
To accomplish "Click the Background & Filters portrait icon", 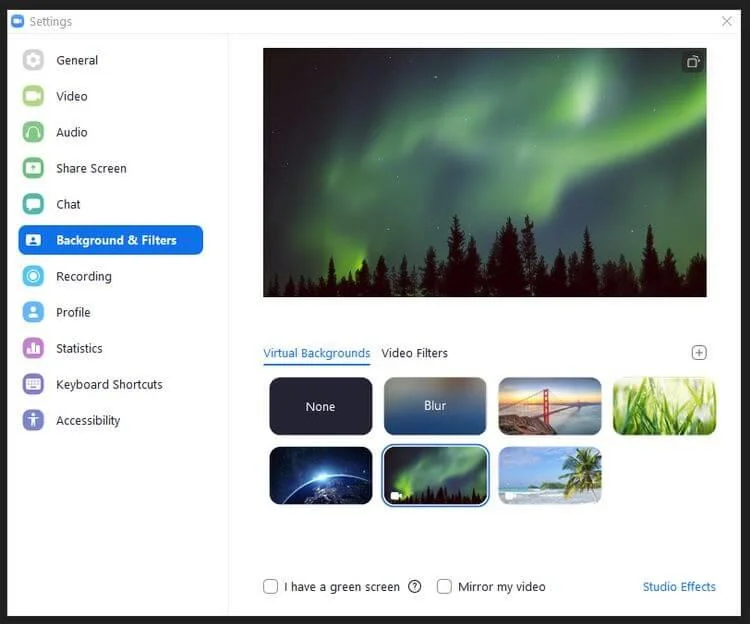I will point(33,240).
